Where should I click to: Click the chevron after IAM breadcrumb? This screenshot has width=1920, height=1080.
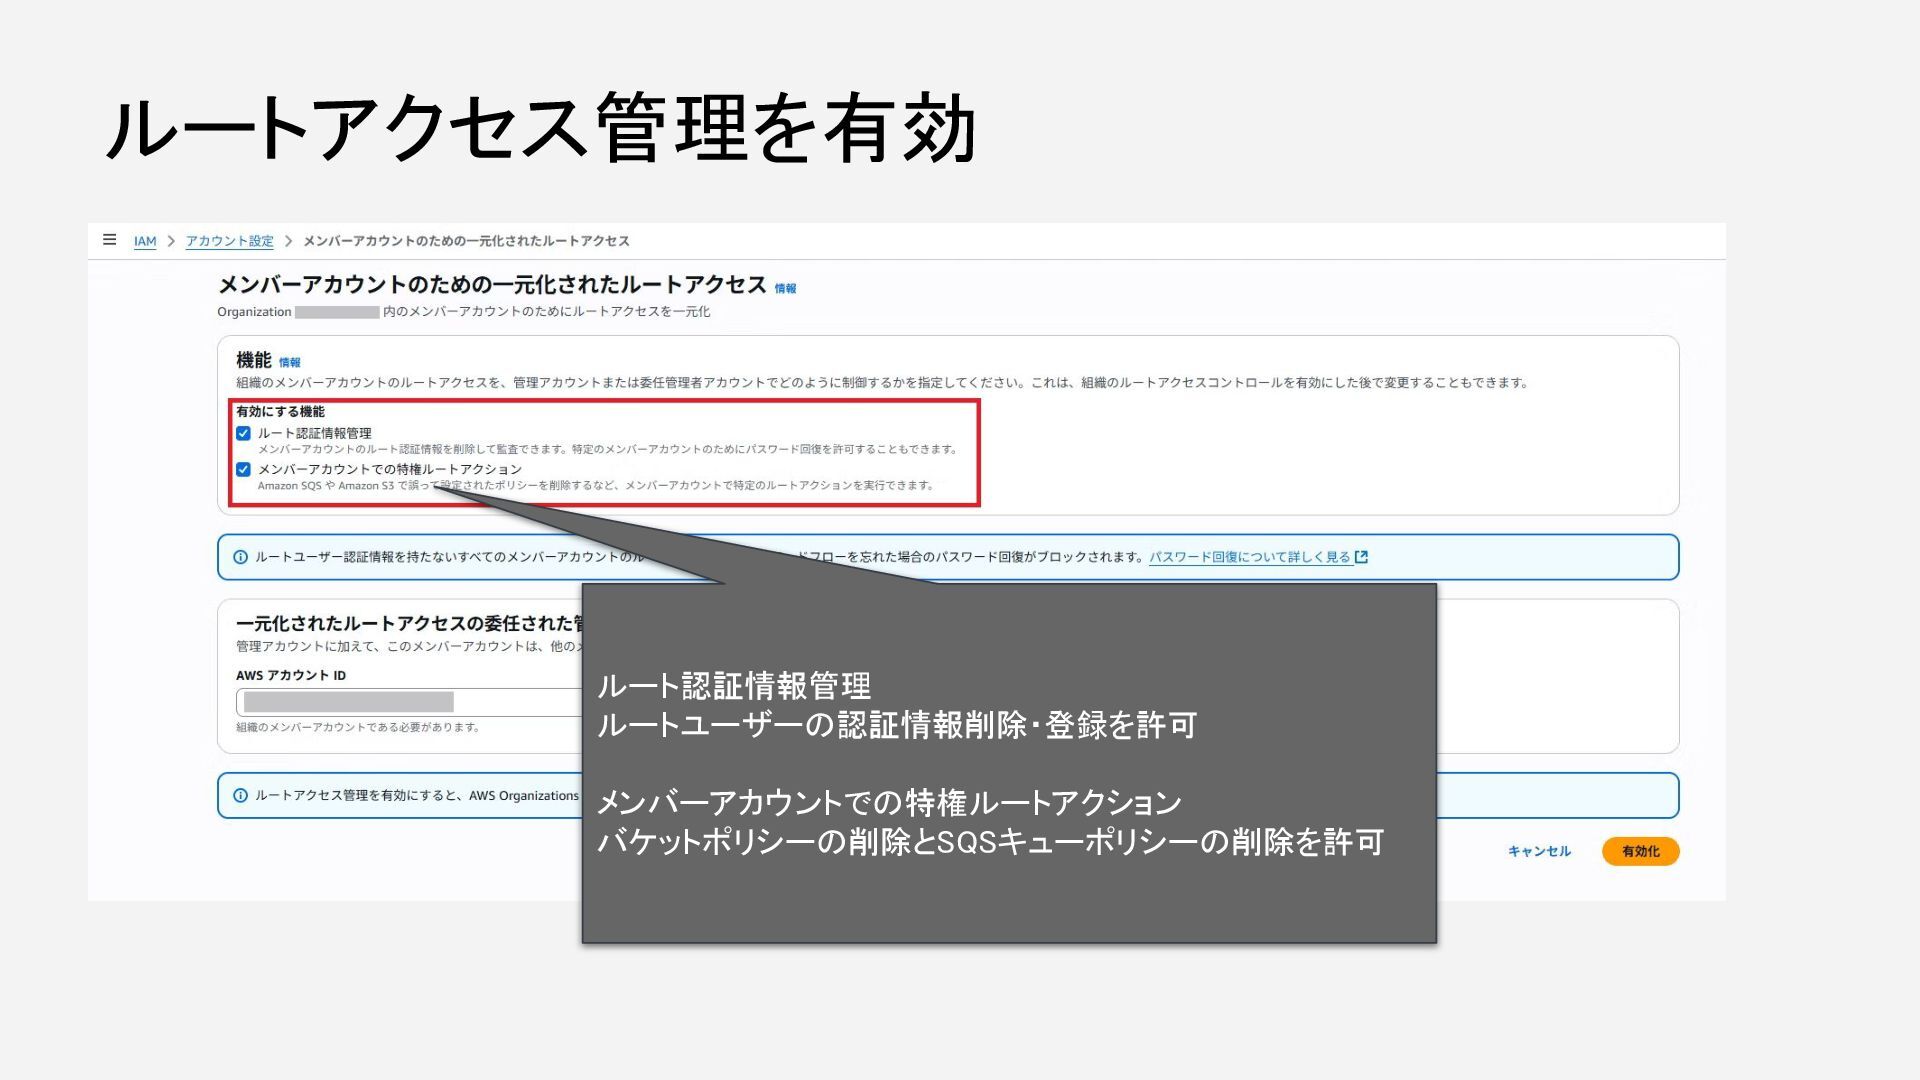(x=171, y=241)
